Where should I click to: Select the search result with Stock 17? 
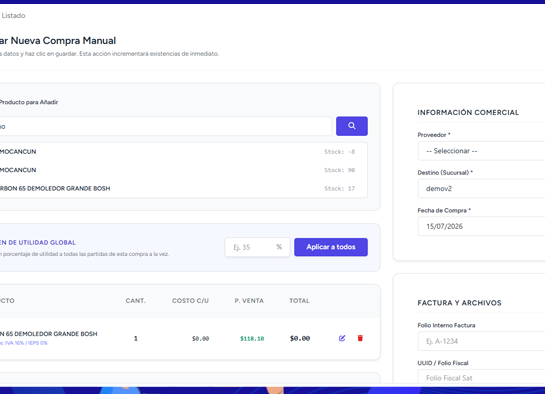tap(184, 189)
